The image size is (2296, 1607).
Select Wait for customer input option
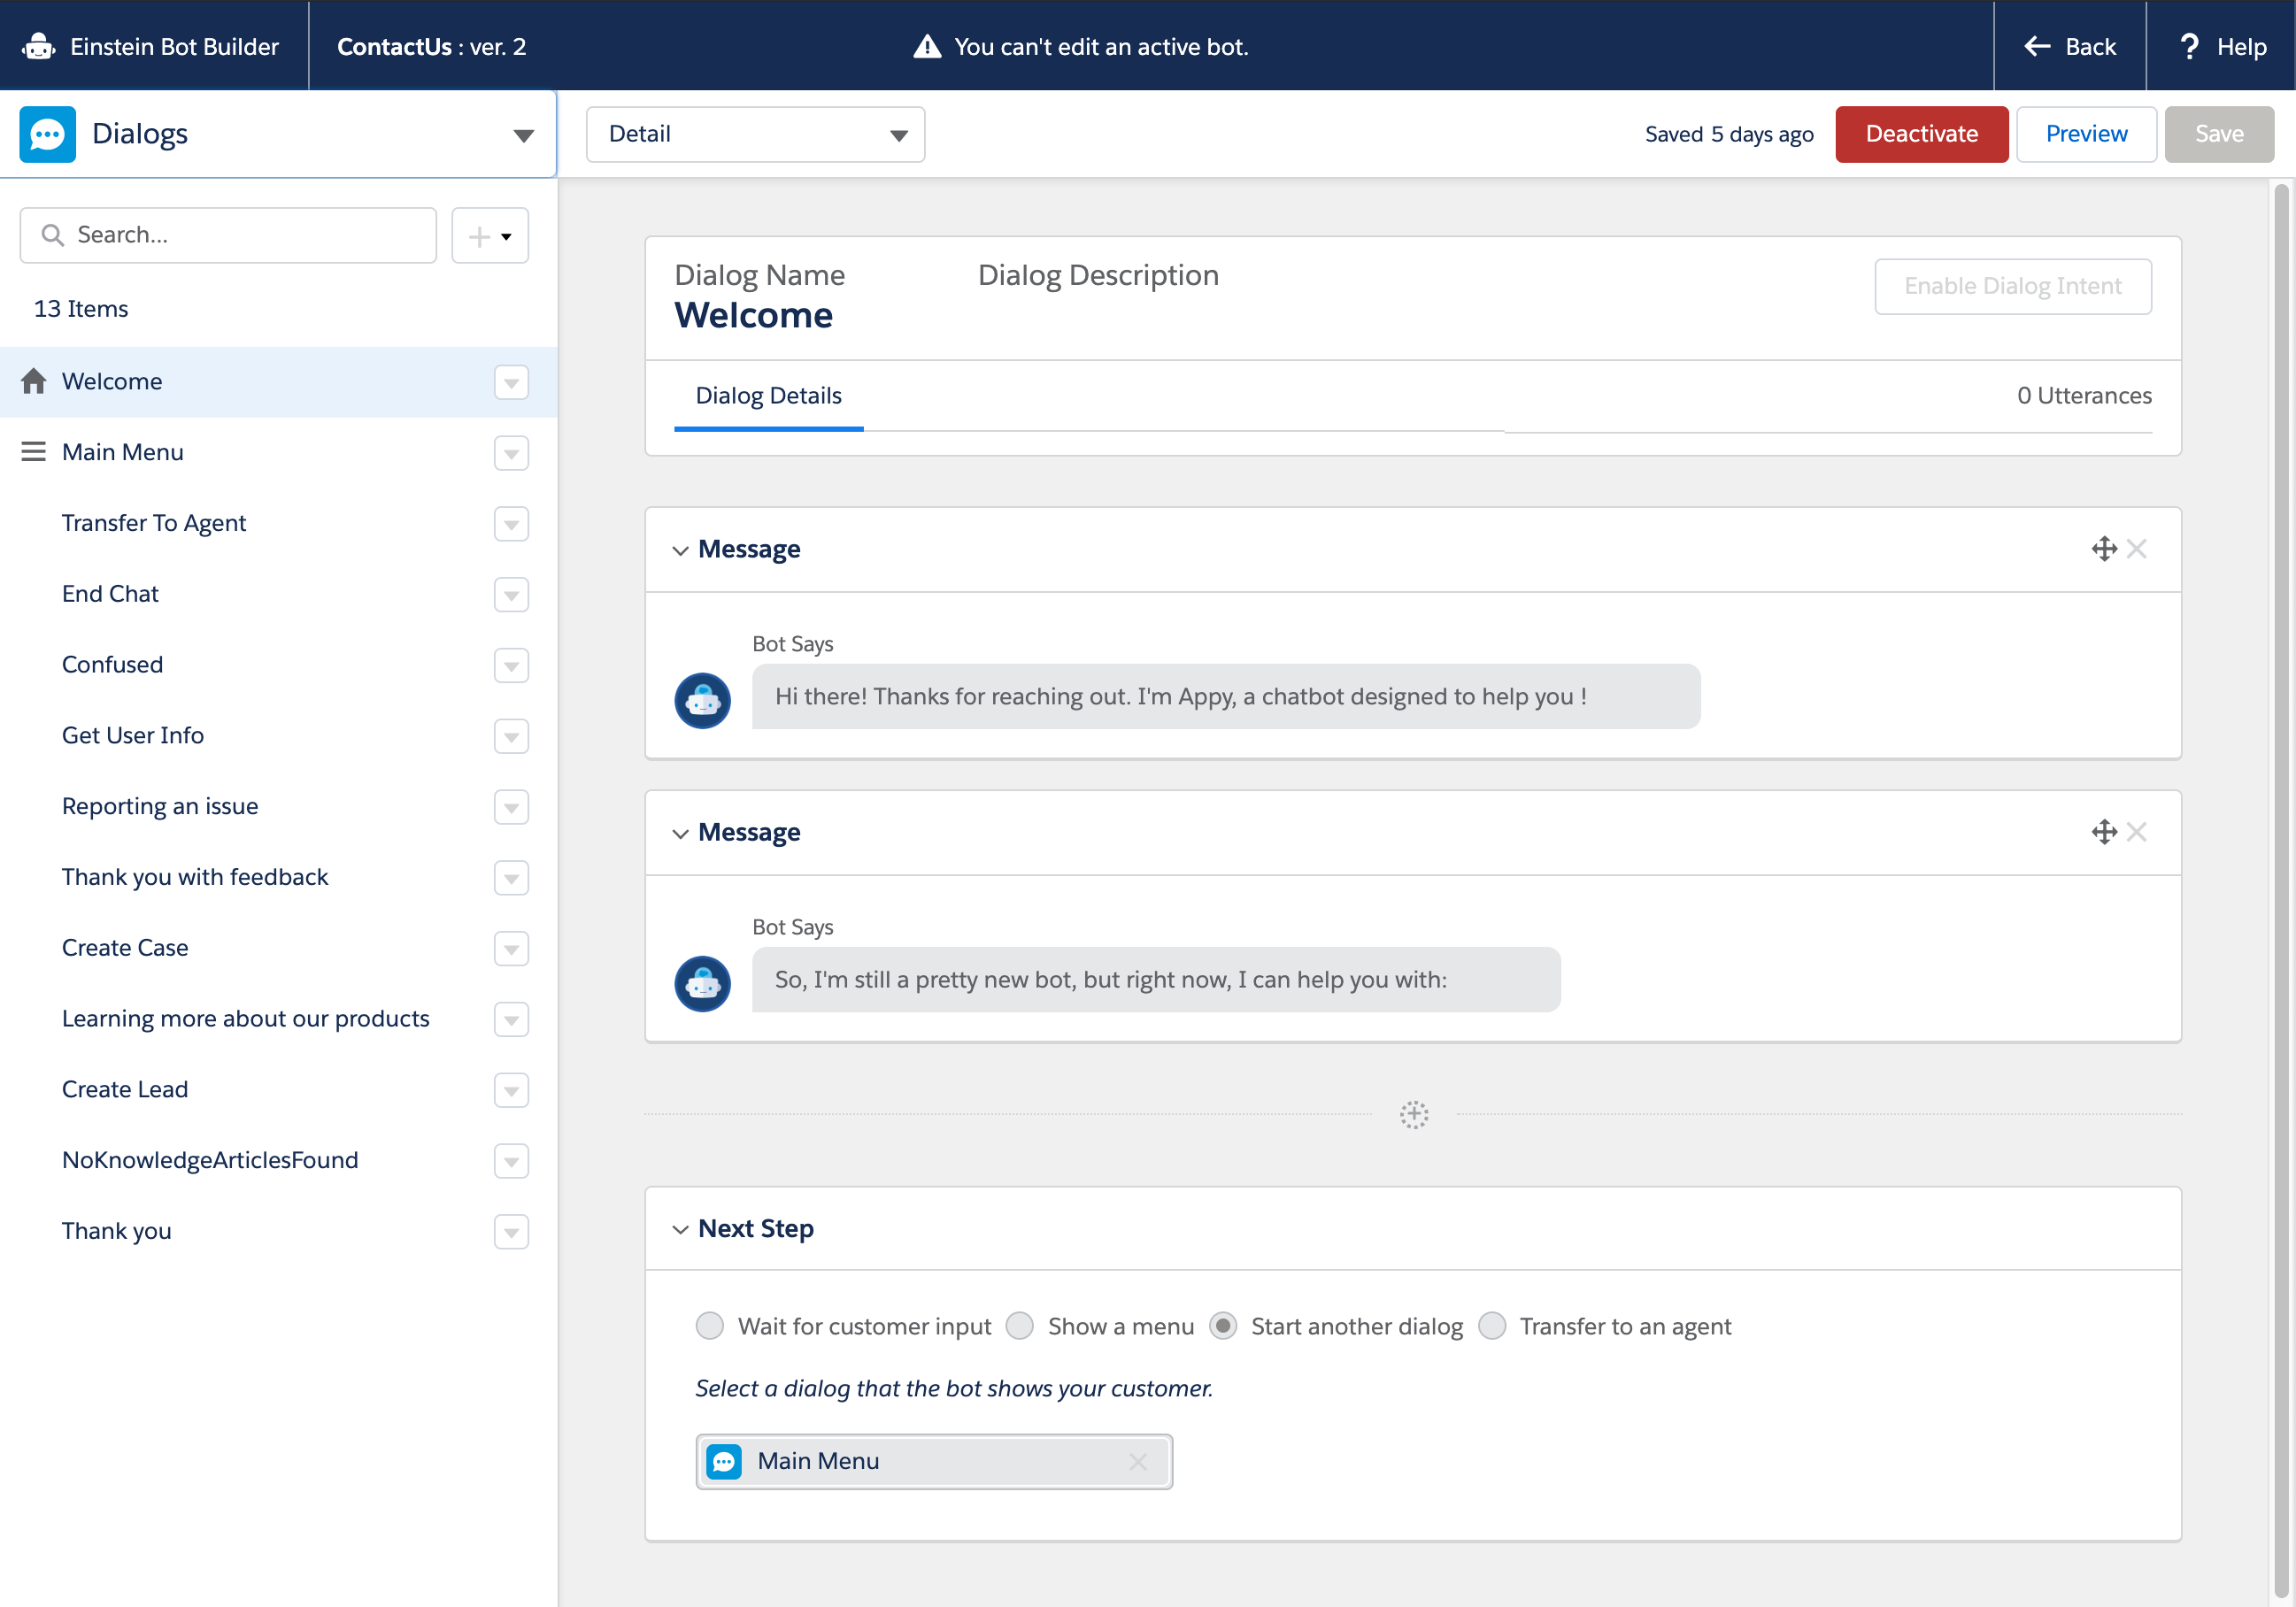click(709, 1326)
